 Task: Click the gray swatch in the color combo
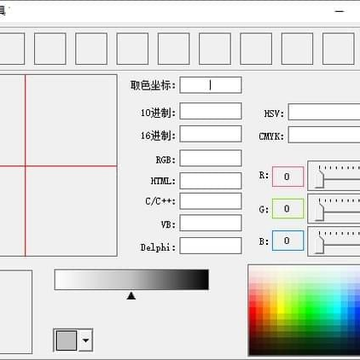coord(66,340)
